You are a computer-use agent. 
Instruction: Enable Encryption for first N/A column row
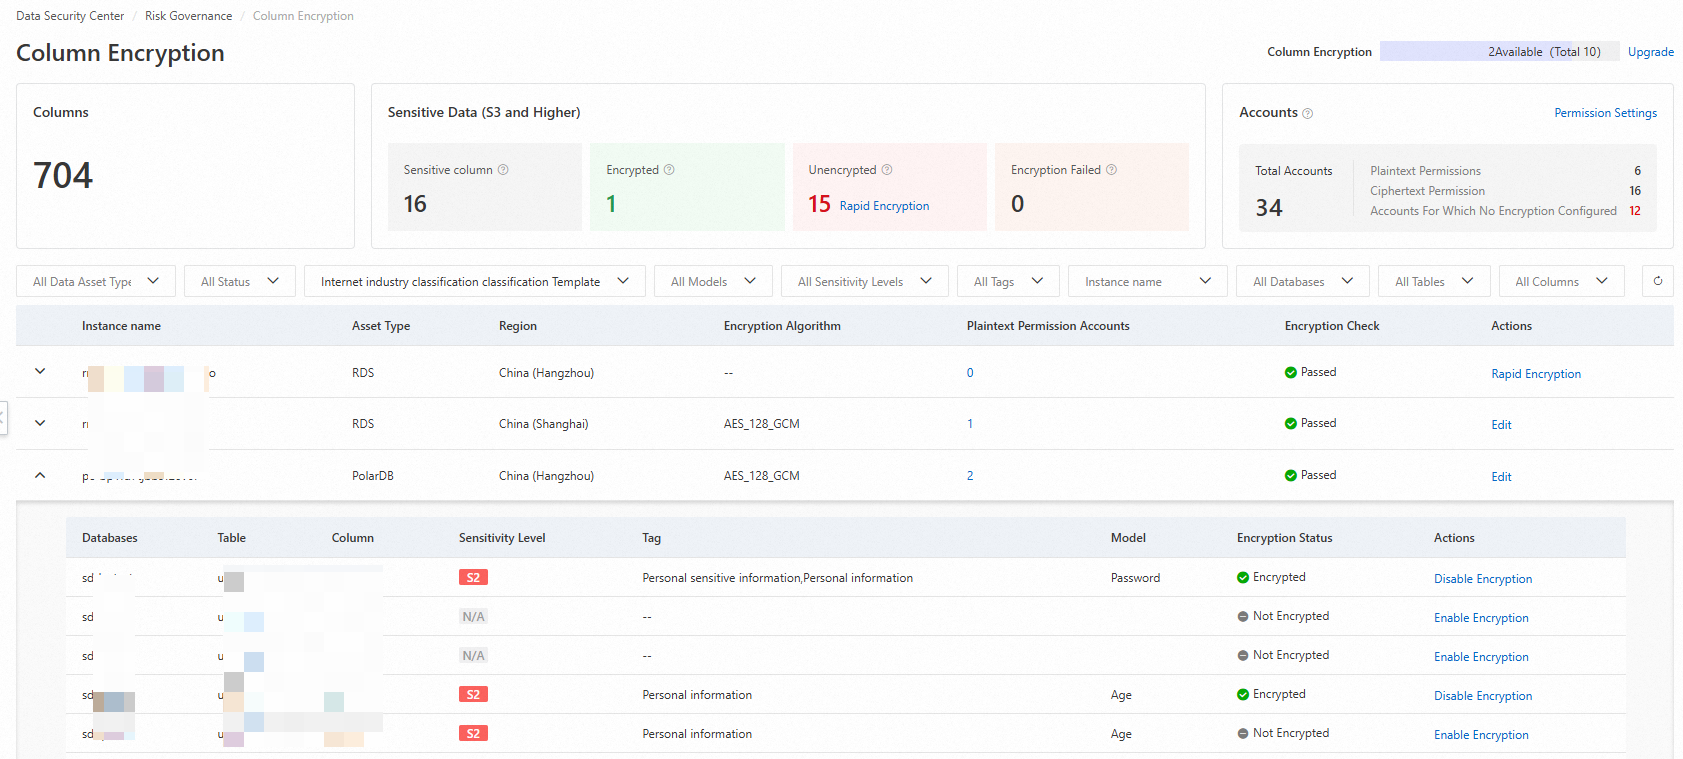[1481, 618]
